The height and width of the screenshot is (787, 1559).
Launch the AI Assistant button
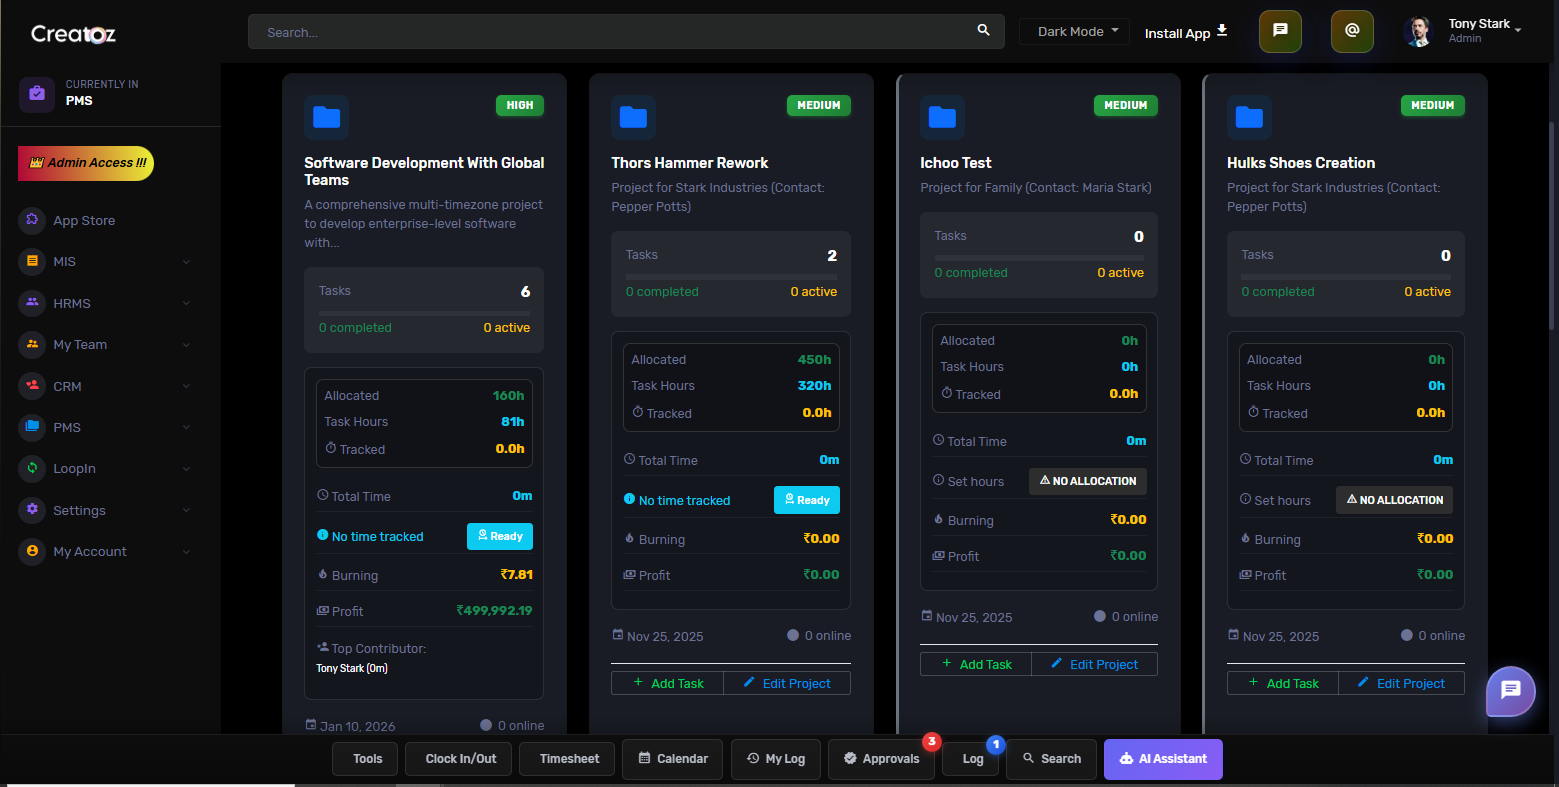[1163, 759]
